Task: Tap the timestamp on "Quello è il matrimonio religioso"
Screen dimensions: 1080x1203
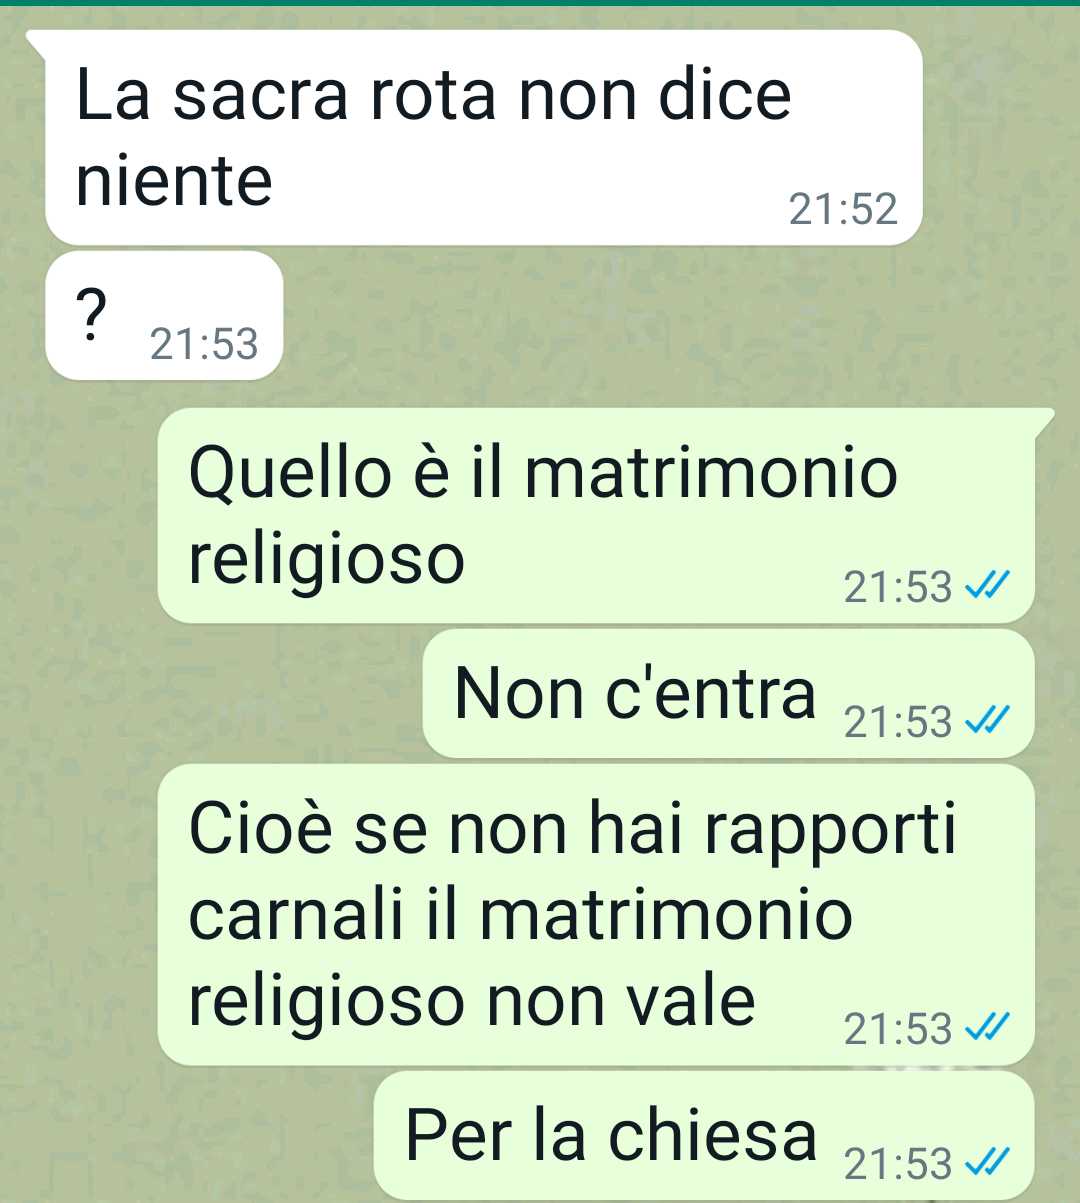Action: click(x=898, y=587)
